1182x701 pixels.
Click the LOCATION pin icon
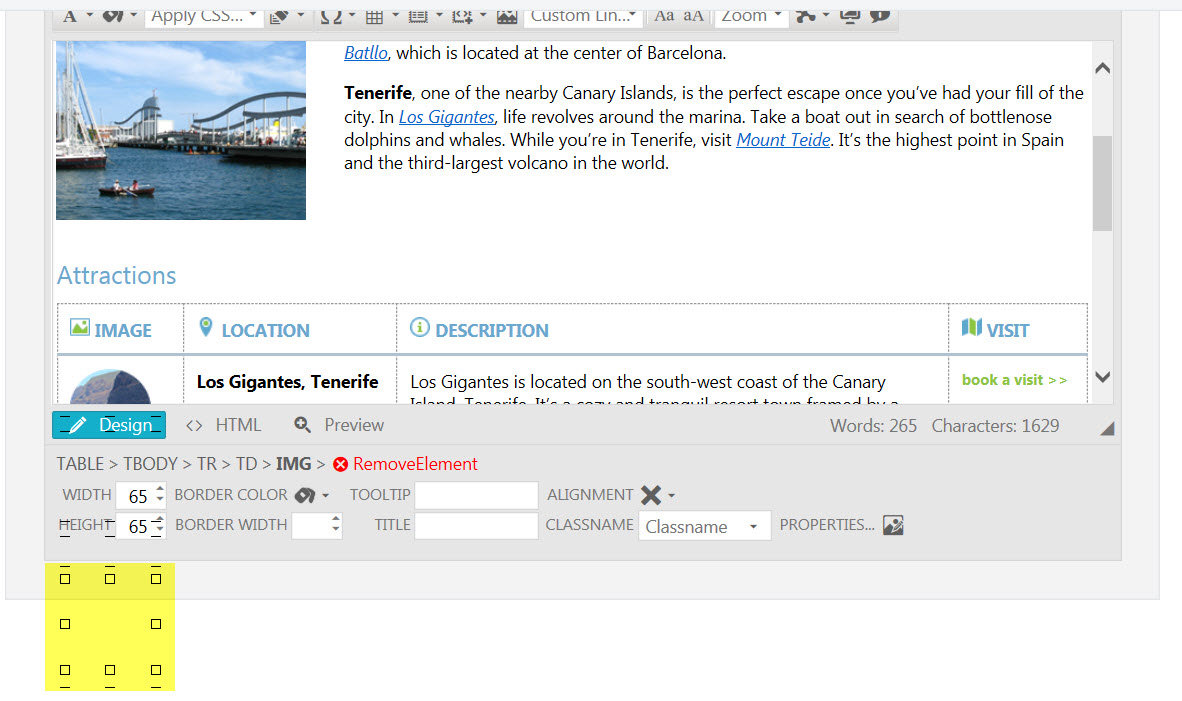pos(206,326)
